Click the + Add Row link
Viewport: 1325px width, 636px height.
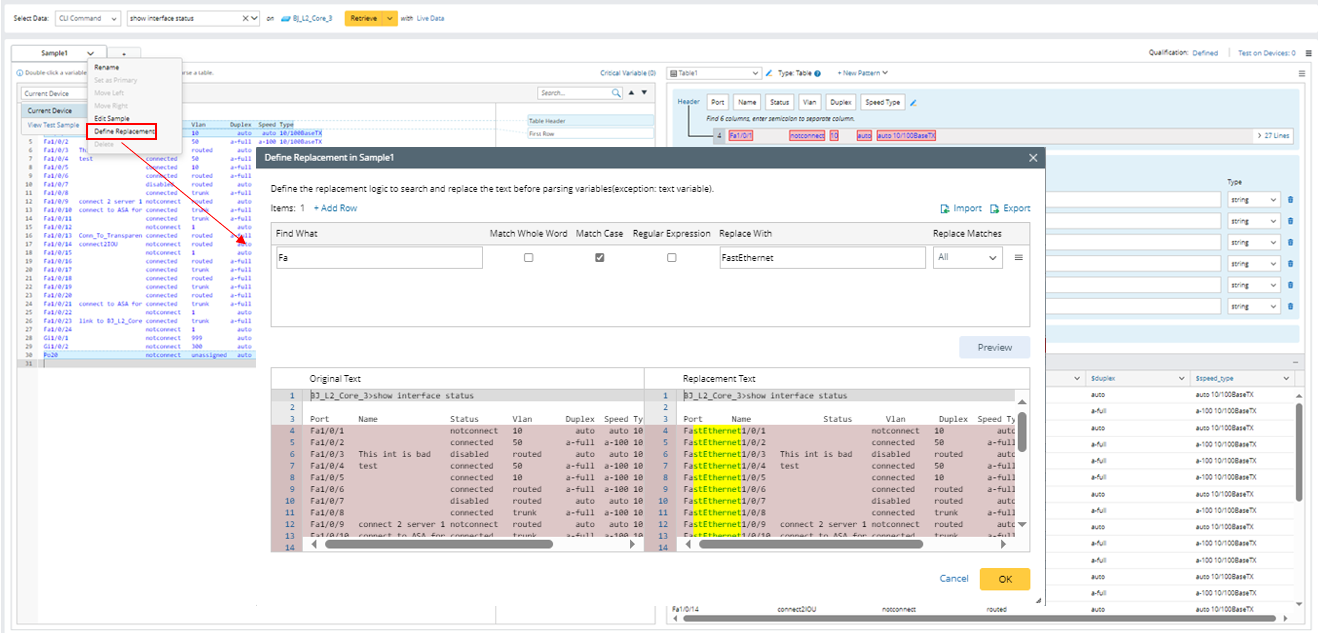335,208
